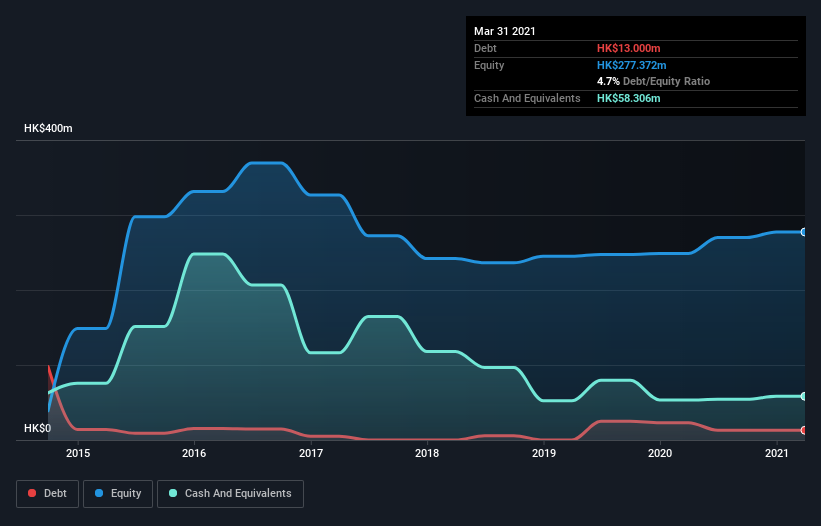Click the 2017 axis label
Viewport: 821px width, 526px height.
pyautogui.click(x=311, y=453)
